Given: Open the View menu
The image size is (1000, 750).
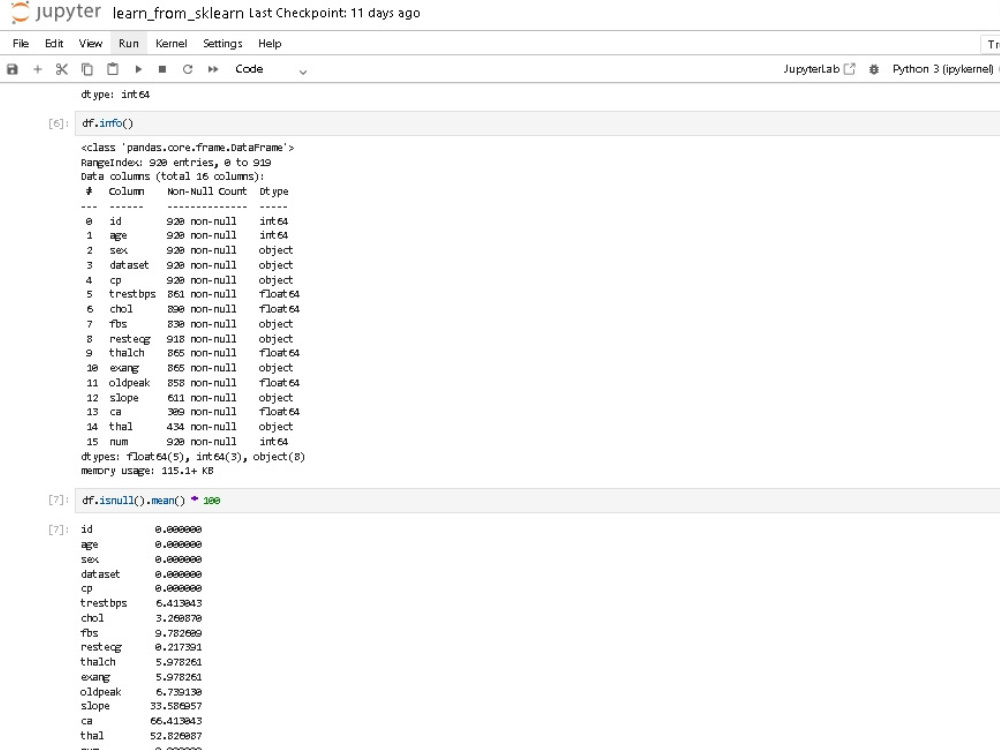Looking at the screenshot, I should pyautogui.click(x=90, y=43).
